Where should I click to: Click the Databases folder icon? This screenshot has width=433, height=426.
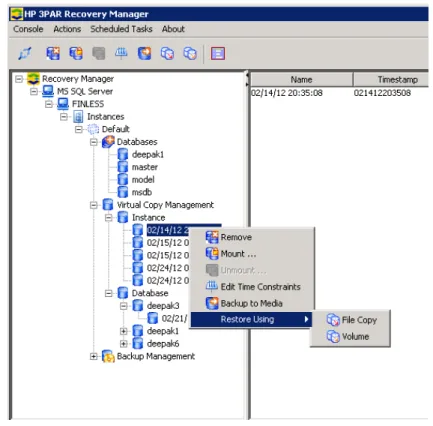tap(108, 142)
